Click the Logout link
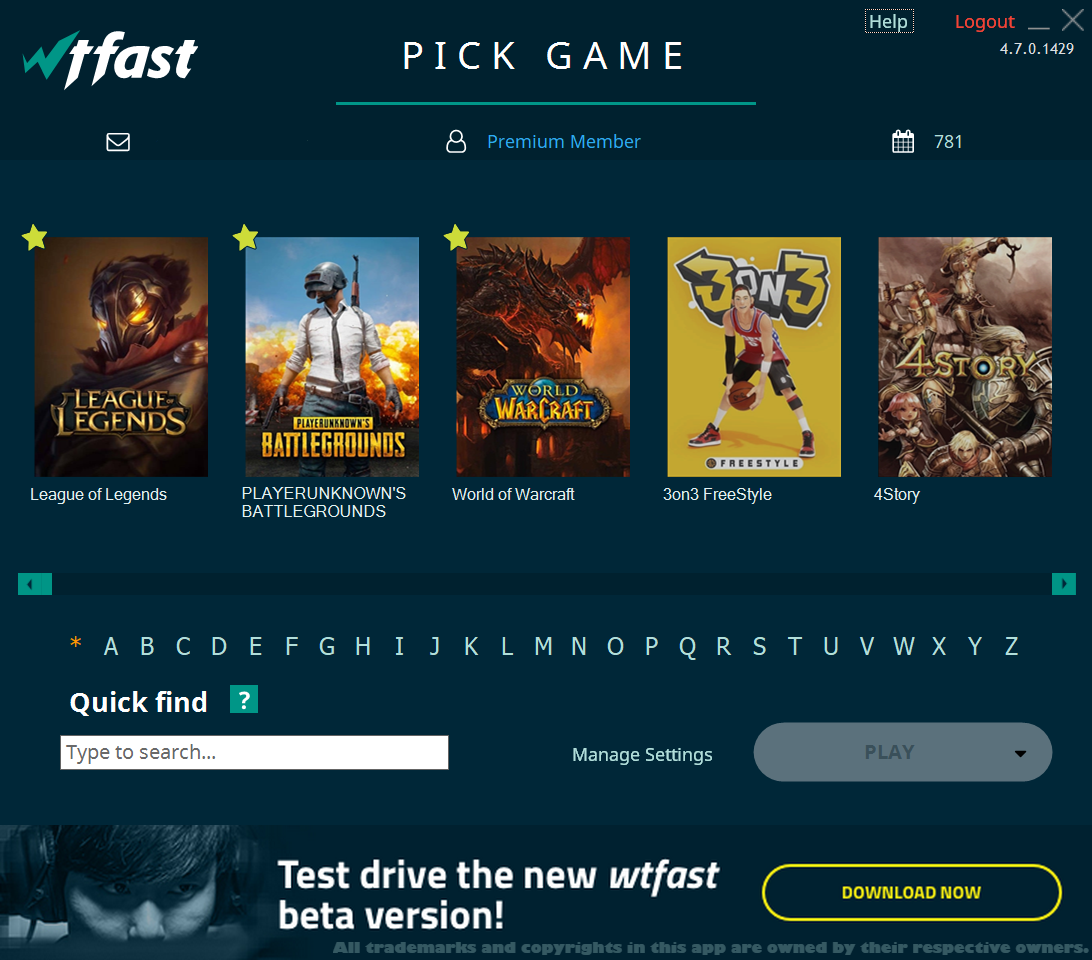The width and height of the screenshot is (1092, 960). [984, 22]
